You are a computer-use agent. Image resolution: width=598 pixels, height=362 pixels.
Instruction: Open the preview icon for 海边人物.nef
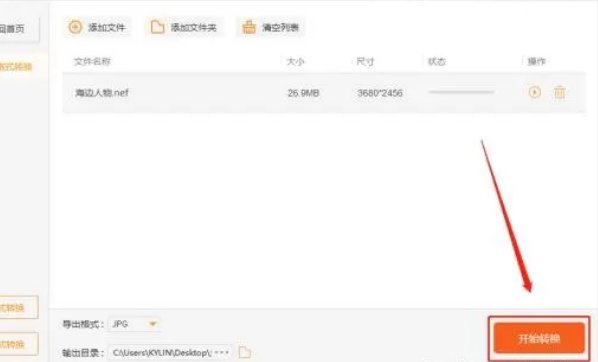click(534, 92)
